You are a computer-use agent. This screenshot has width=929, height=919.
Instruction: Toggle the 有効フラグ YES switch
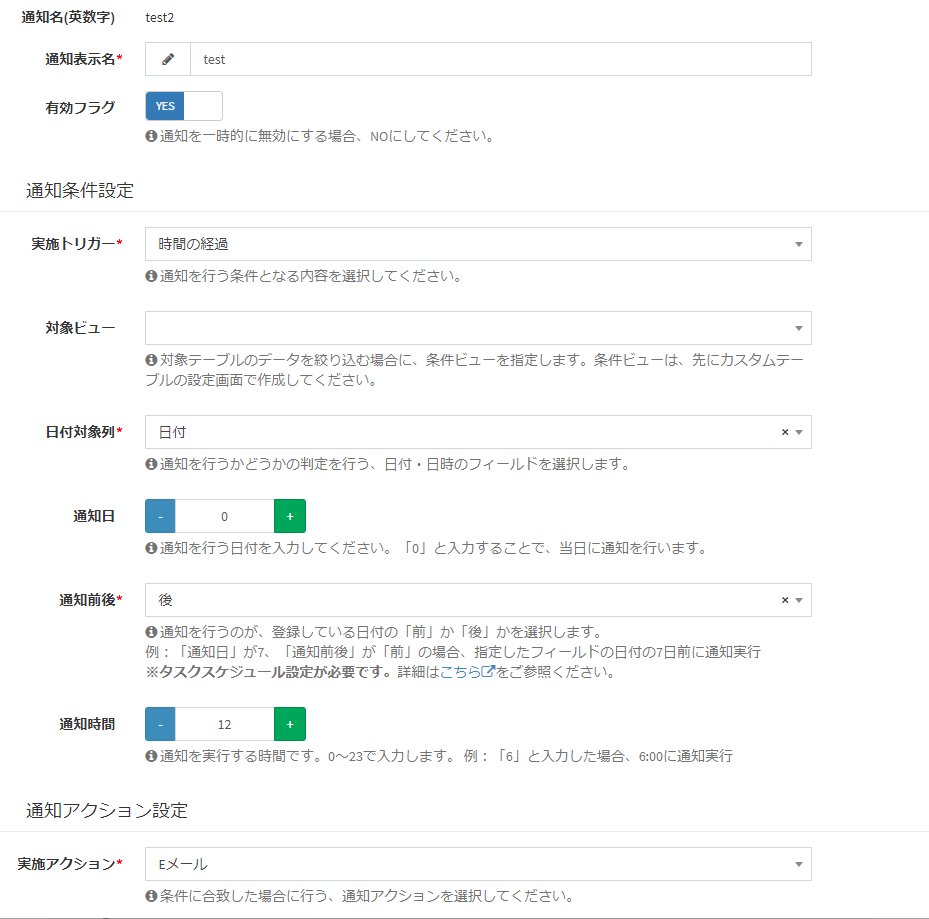click(184, 106)
